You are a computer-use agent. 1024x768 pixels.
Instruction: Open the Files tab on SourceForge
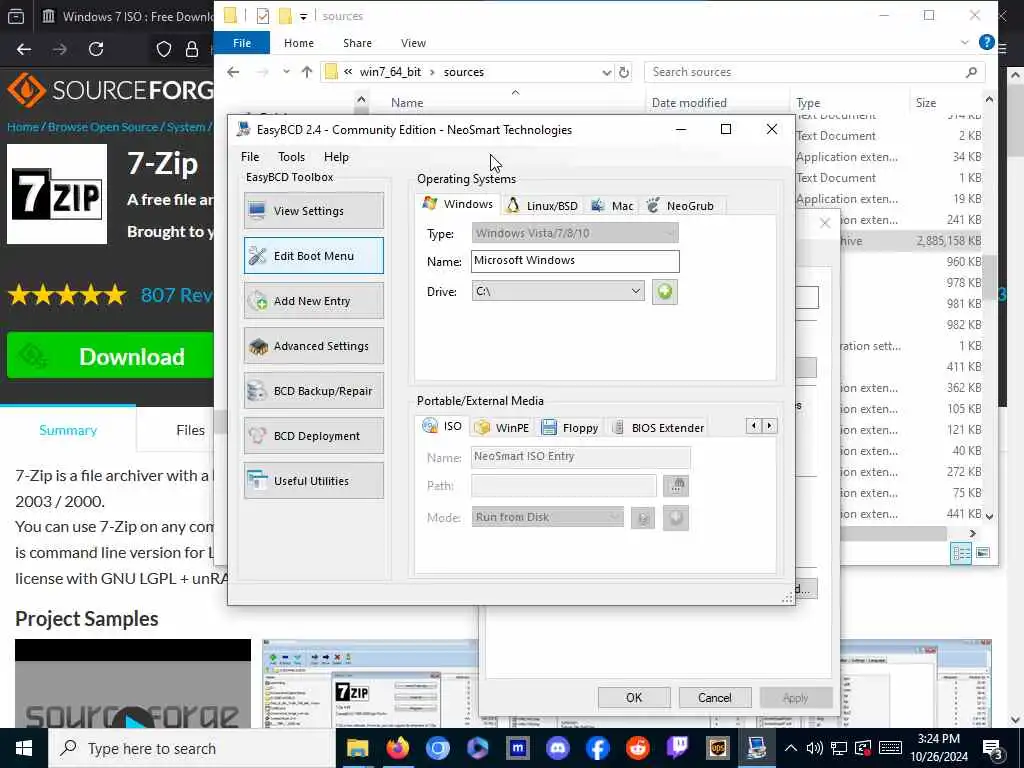click(x=190, y=430)
